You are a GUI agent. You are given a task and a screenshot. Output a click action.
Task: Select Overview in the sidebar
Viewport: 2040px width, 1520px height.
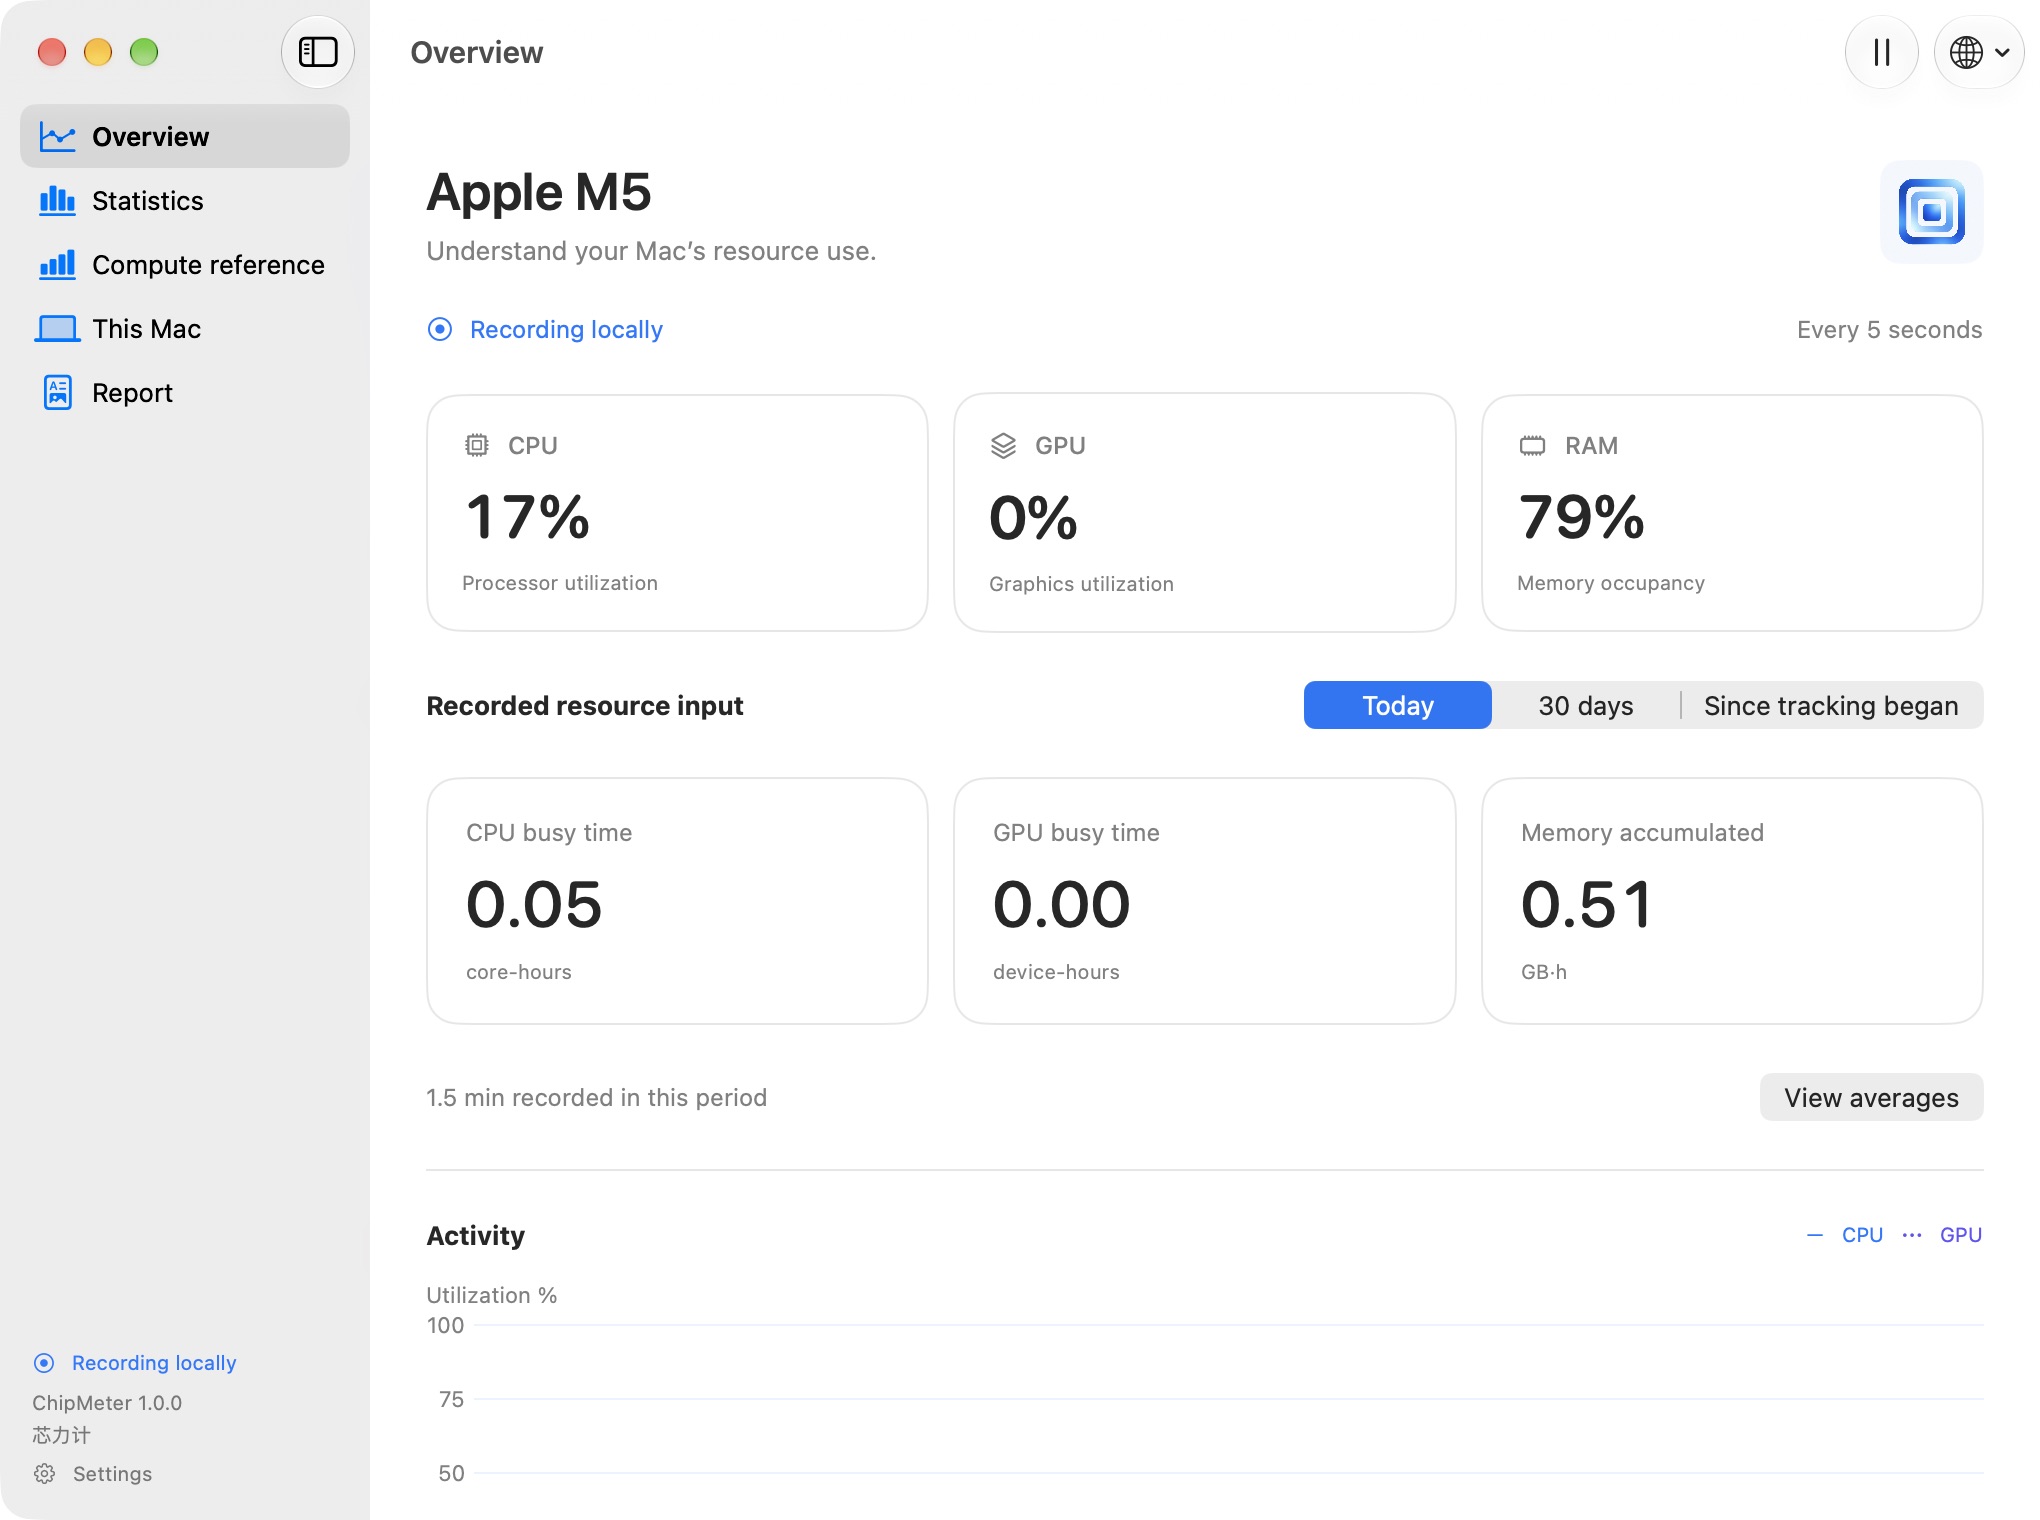pyautogui.click(x=185, y=136)
